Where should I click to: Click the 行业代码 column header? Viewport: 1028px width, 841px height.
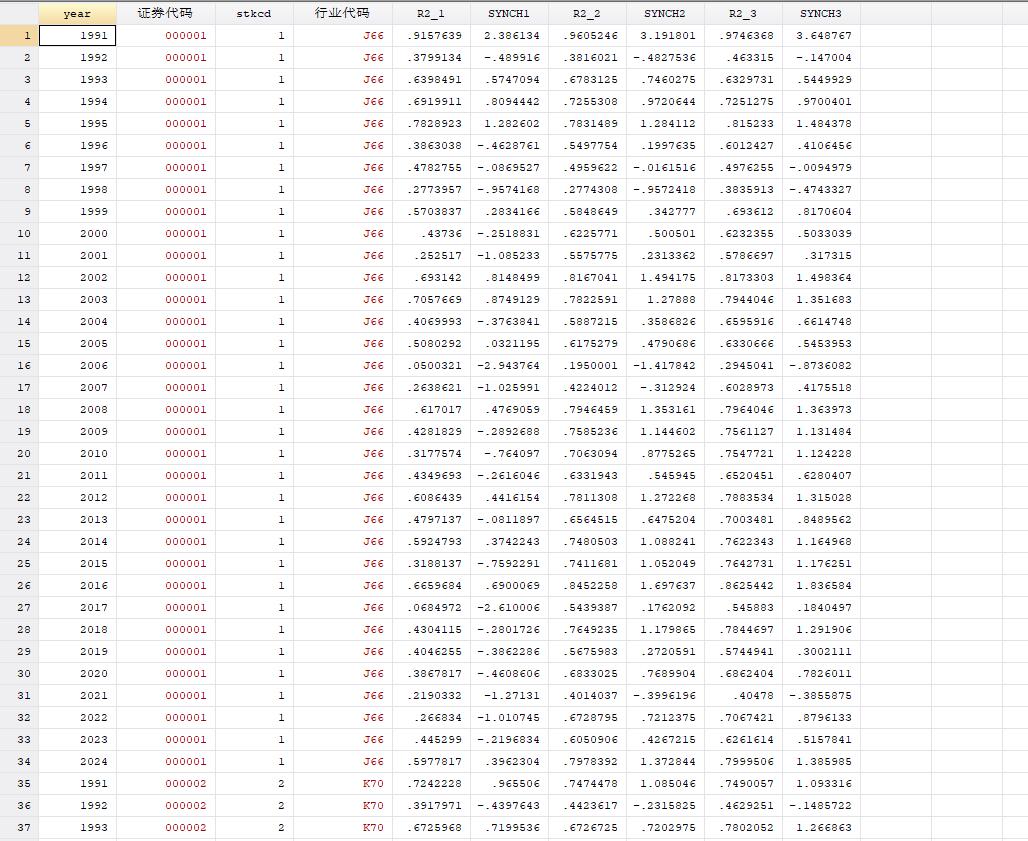pos(342,13)
